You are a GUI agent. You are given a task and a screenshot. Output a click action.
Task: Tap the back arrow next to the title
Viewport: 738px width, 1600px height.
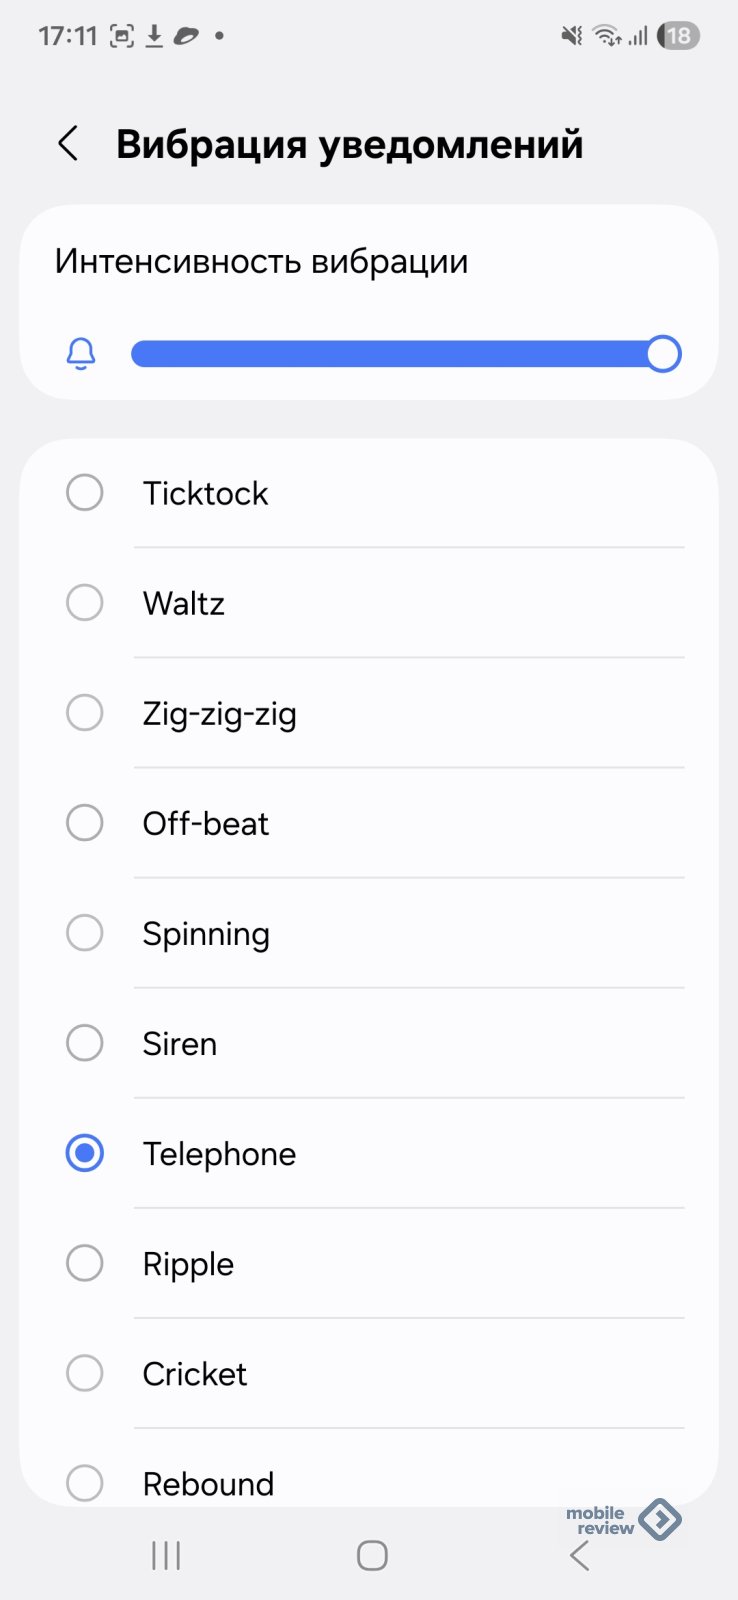tap(68, 144)
